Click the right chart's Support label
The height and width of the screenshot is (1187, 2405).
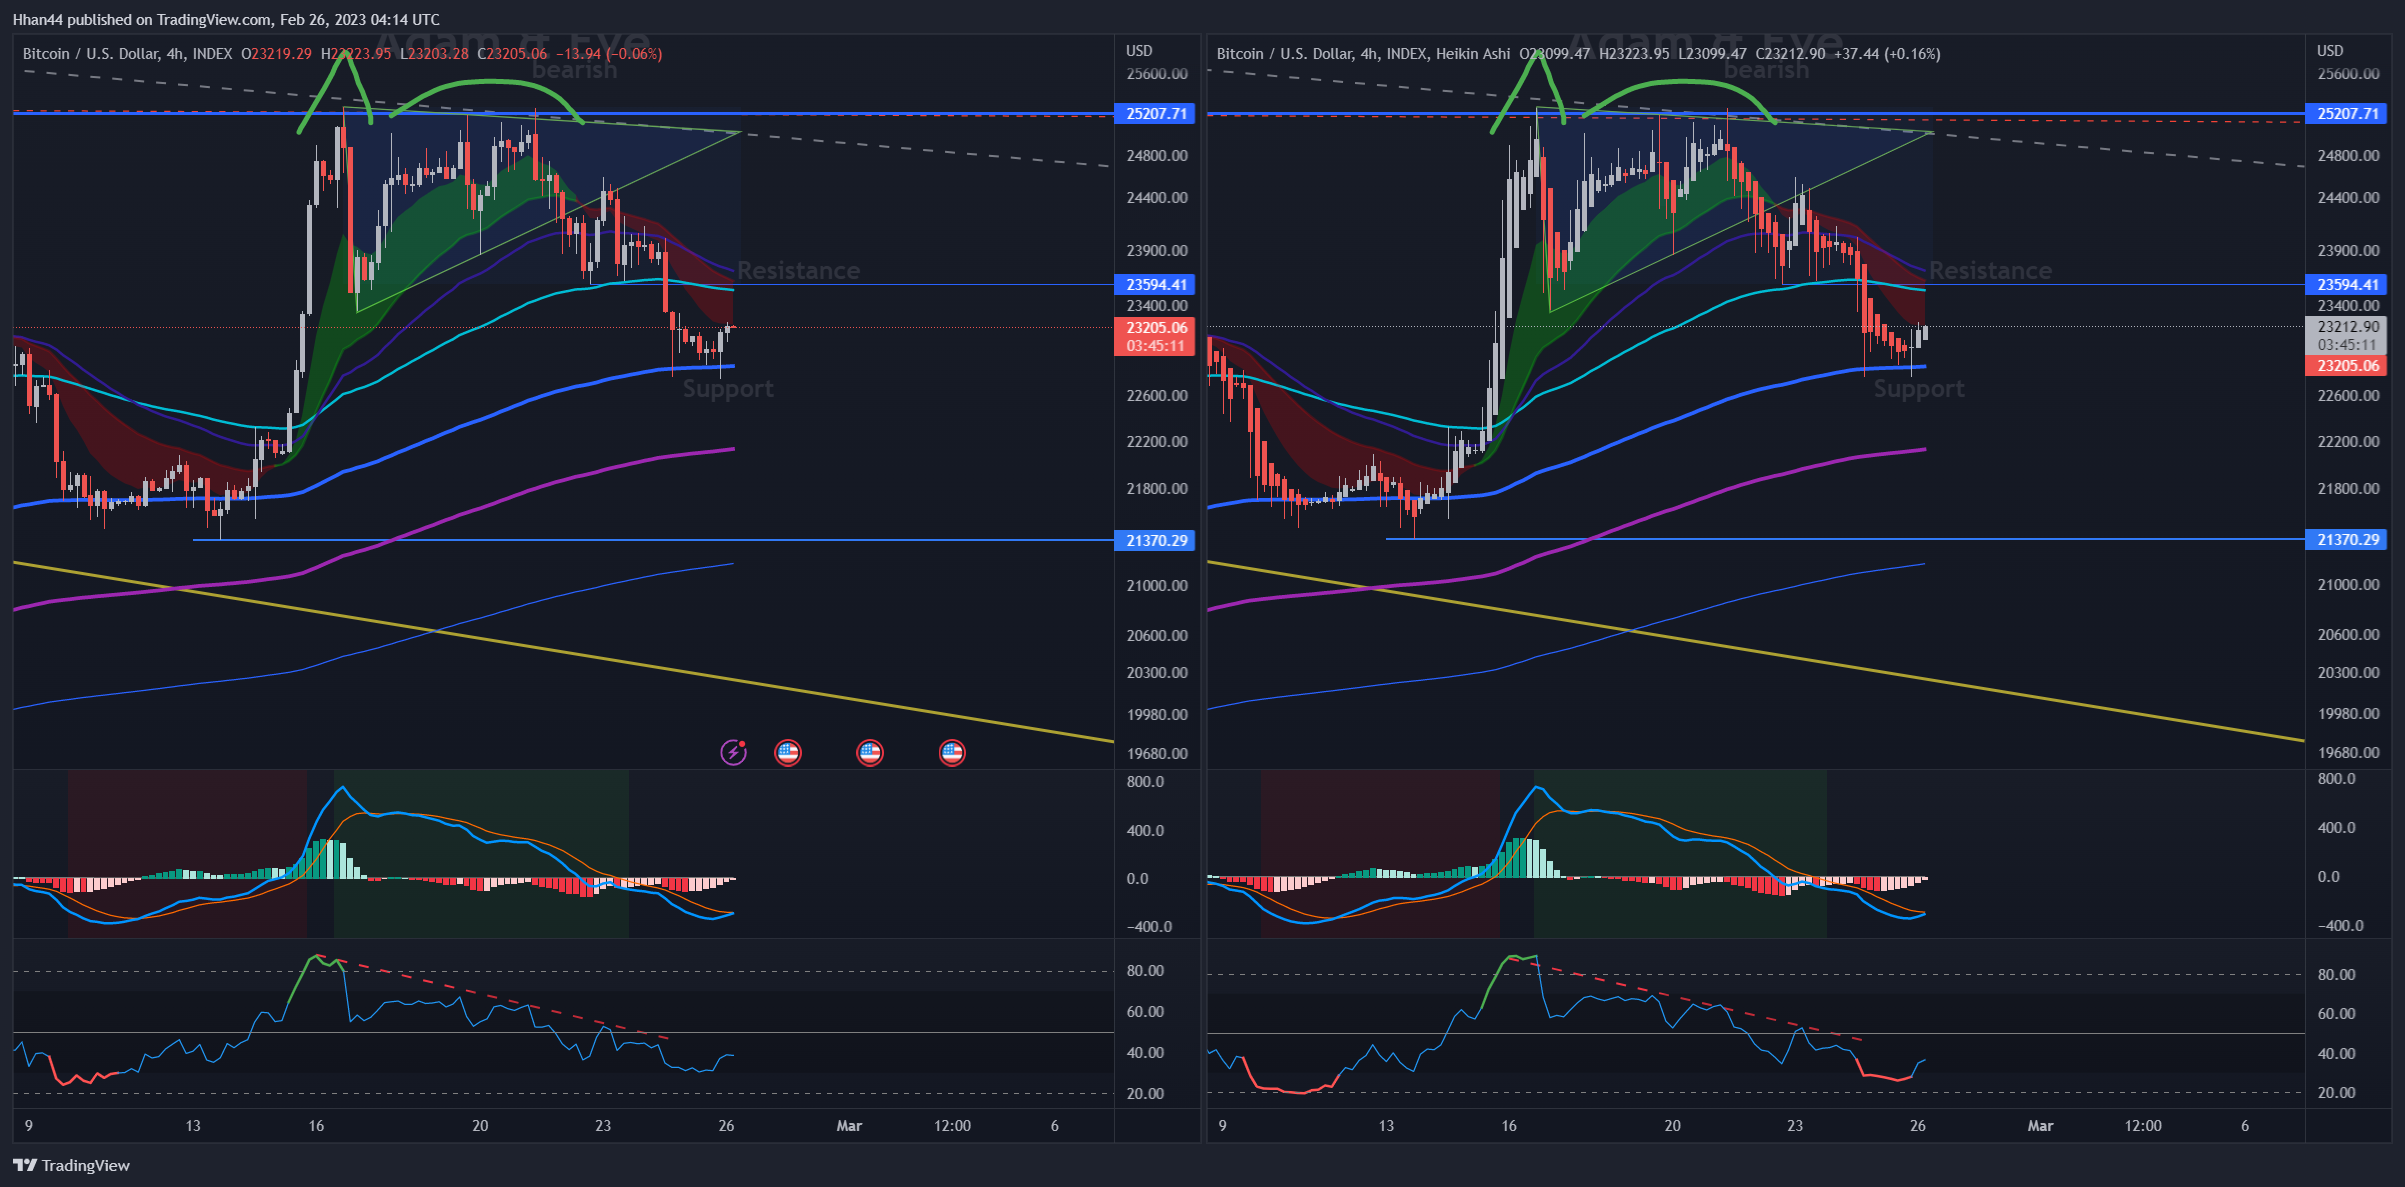(1919, 389)
